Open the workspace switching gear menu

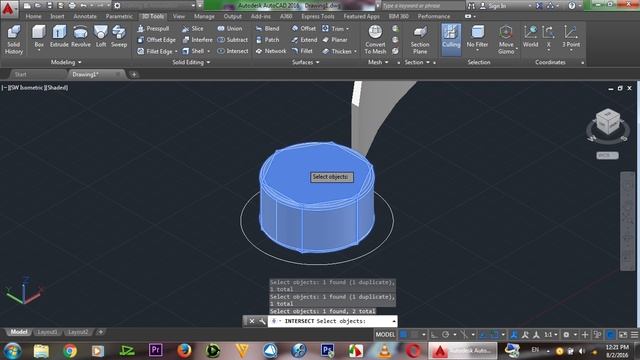[566, 335]
